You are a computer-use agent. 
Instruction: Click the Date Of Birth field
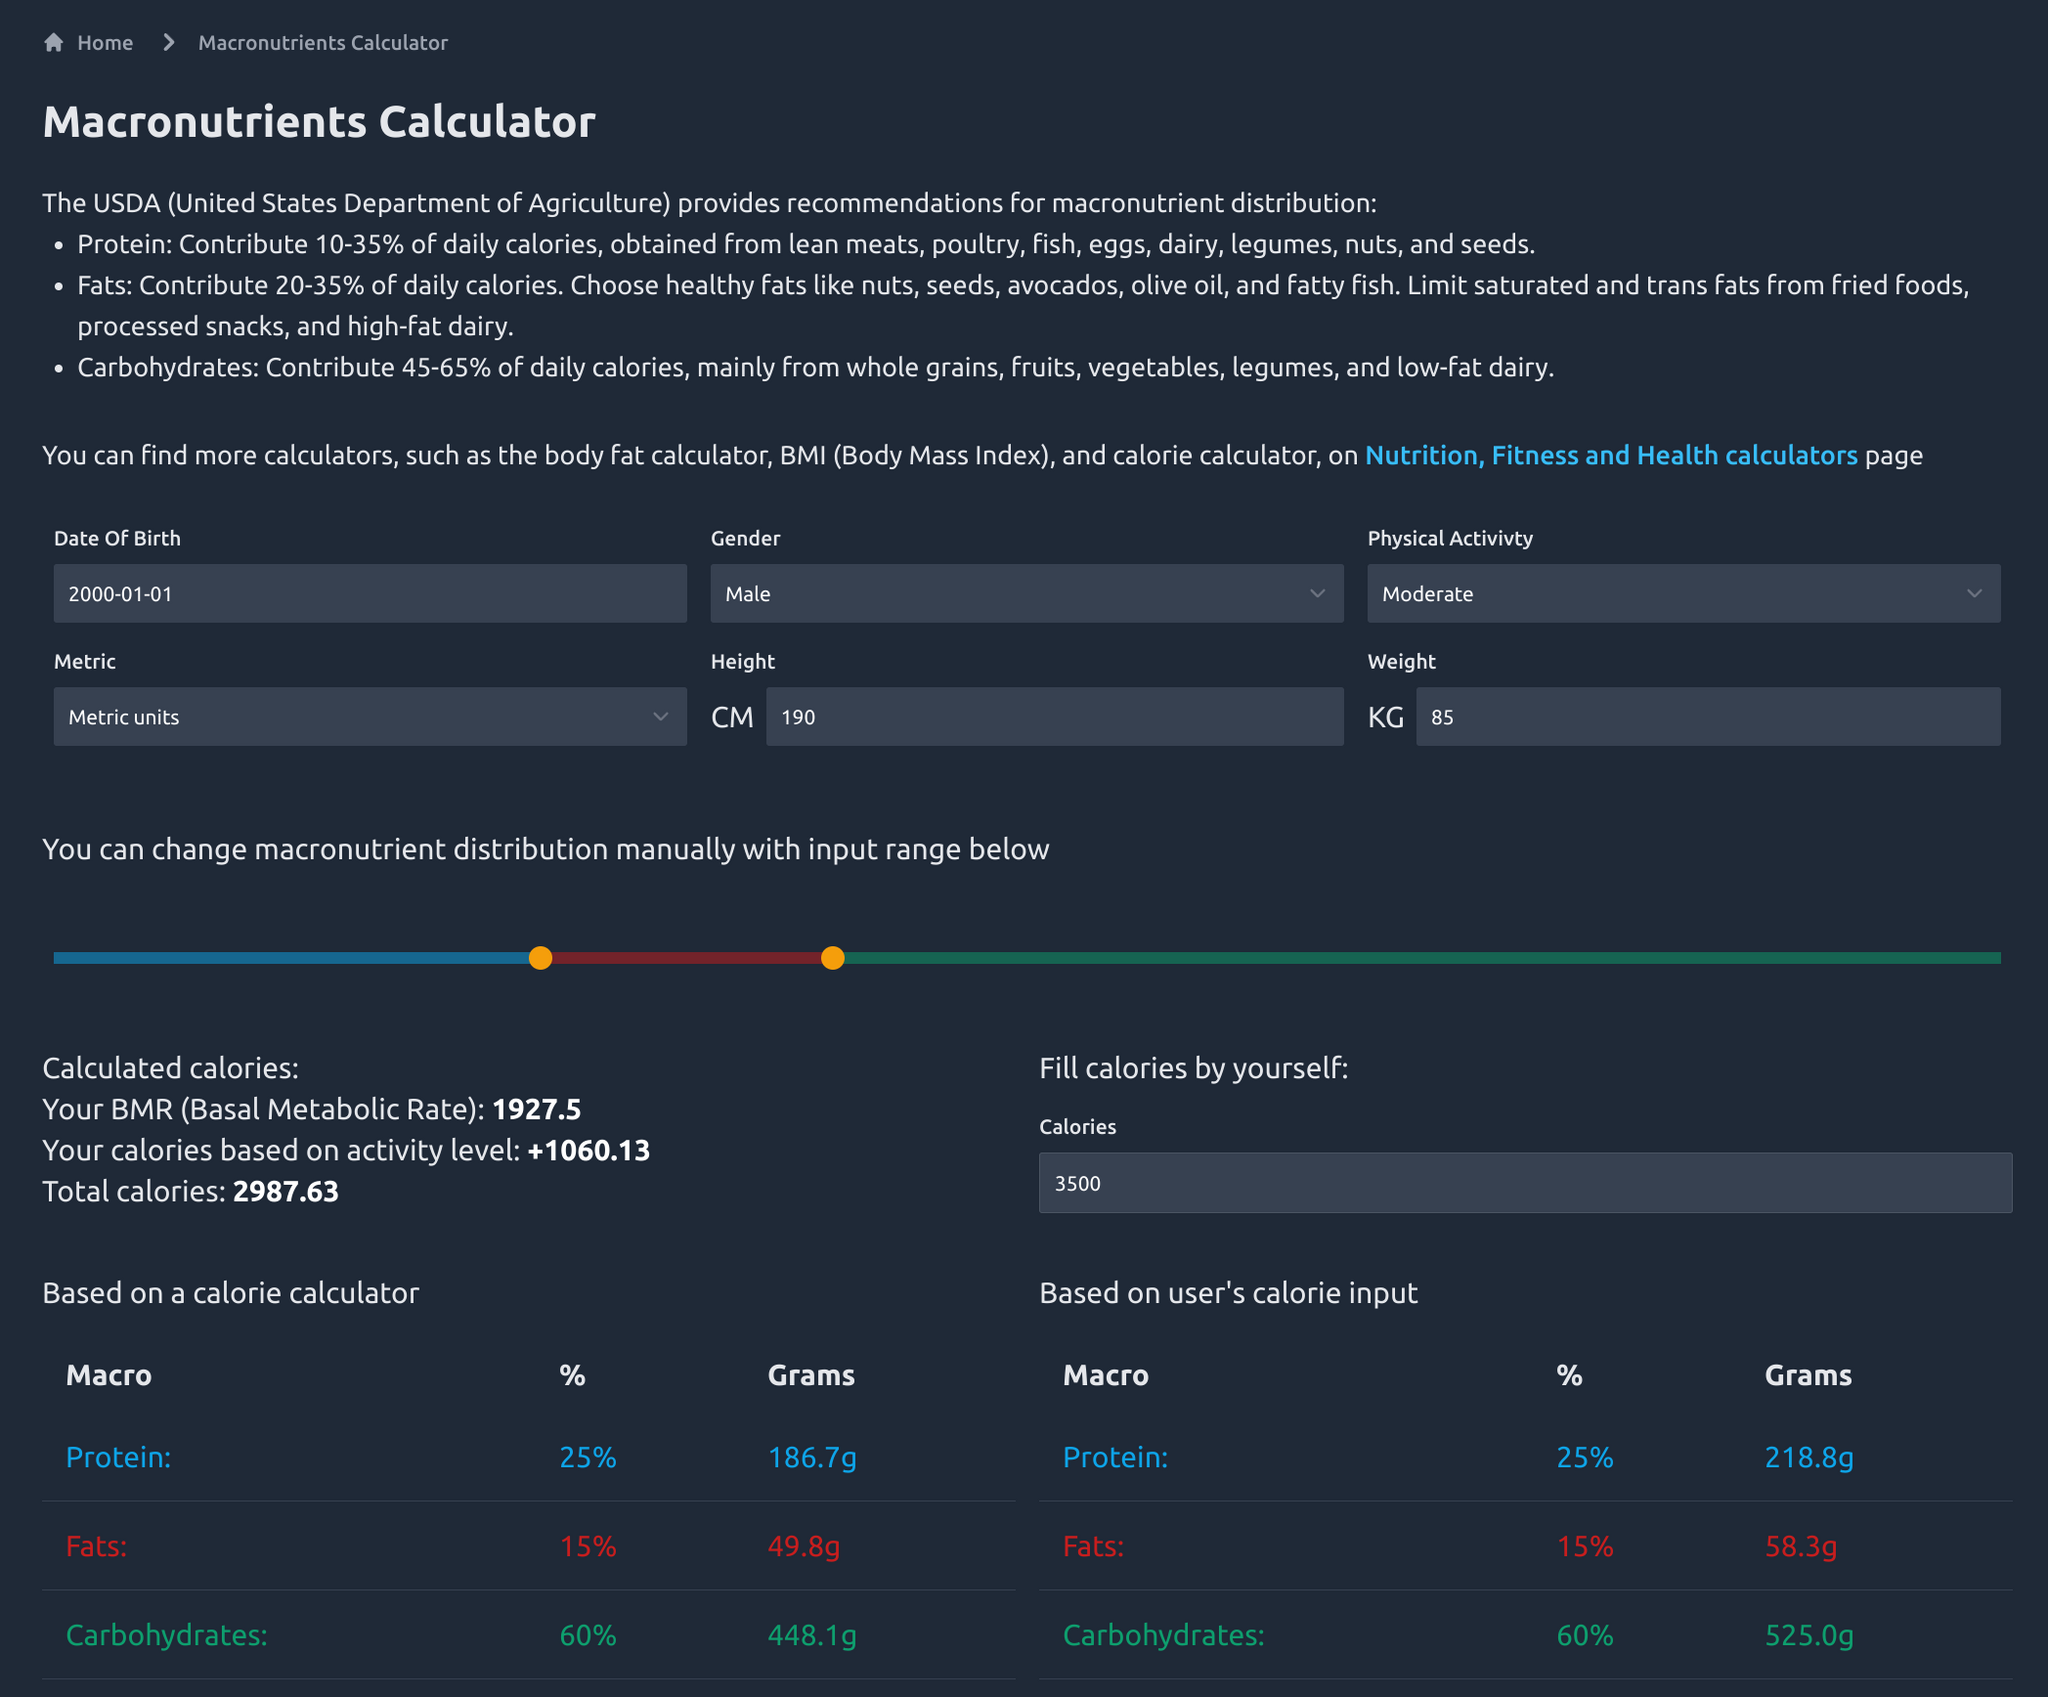[x=370, y=593]
